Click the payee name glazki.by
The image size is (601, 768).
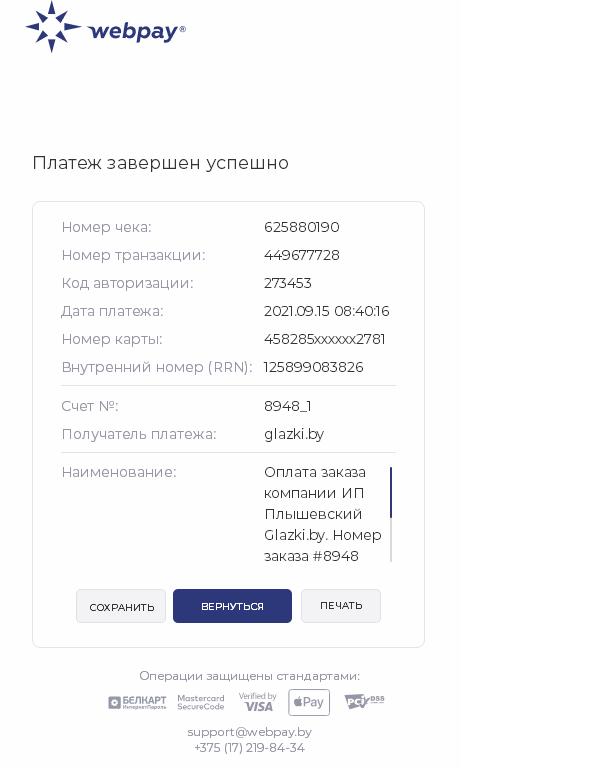[294, 434]
